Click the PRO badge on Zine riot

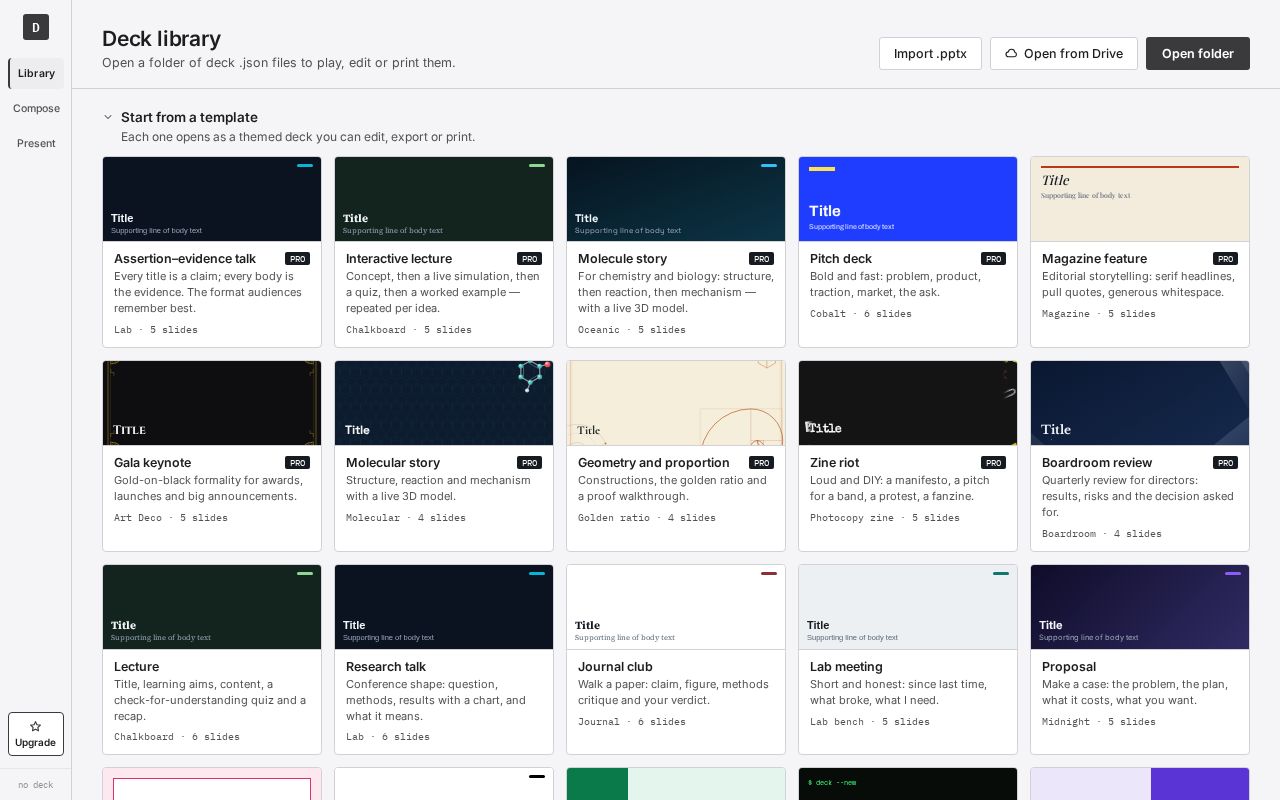[993, 463]
